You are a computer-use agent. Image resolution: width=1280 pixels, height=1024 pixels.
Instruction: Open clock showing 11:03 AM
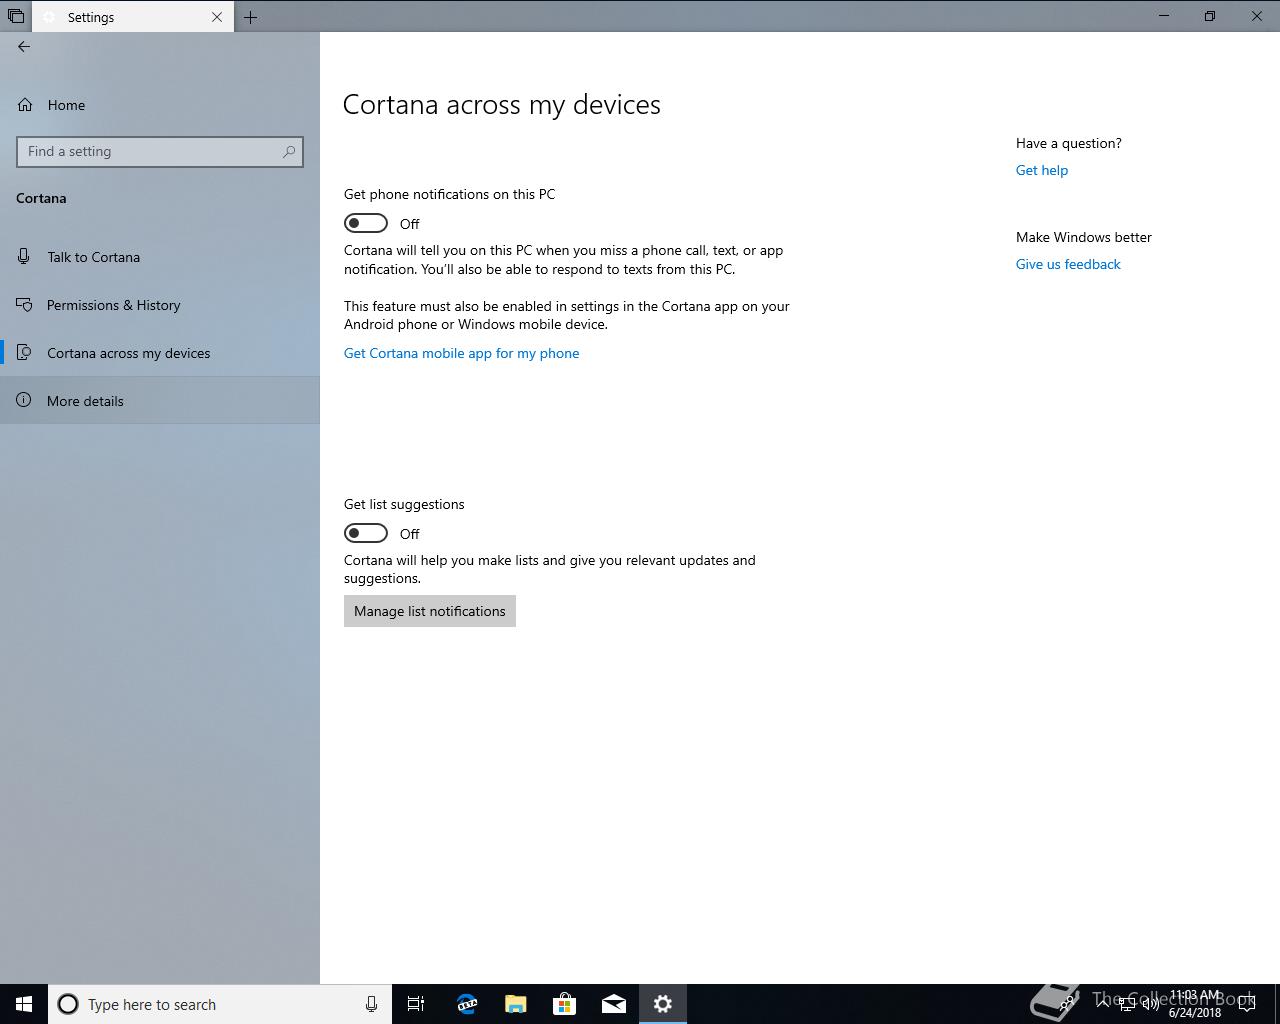click(1195, 1004)
